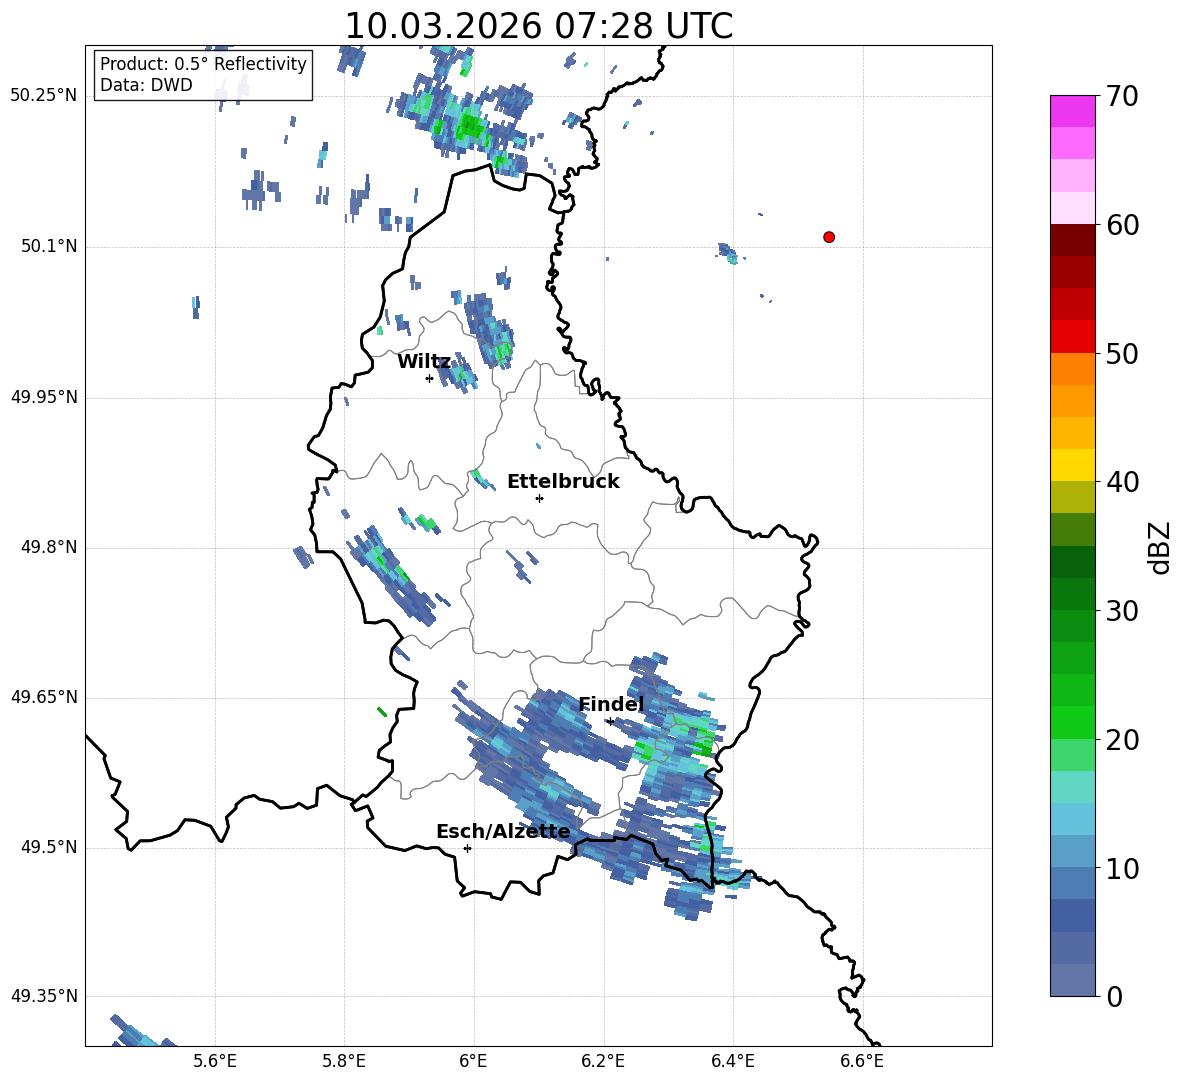The image size is (1184, 1081).
Task: Click the 6.4°E longitude label
Action: pyautogui.click(x=732, y=1061)
